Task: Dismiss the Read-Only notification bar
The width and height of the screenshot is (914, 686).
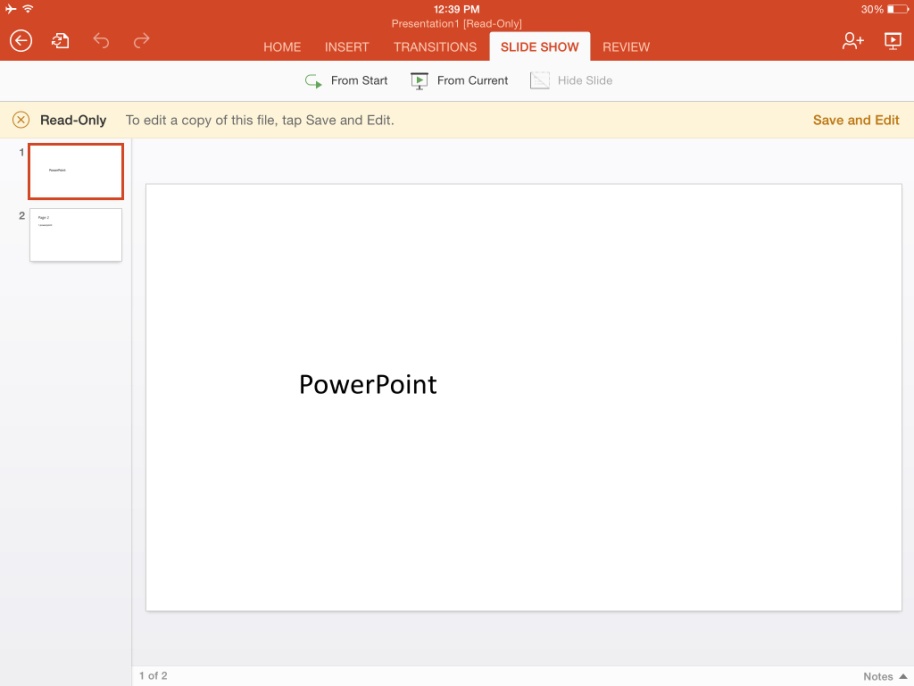Action: (x=21, y=120)
